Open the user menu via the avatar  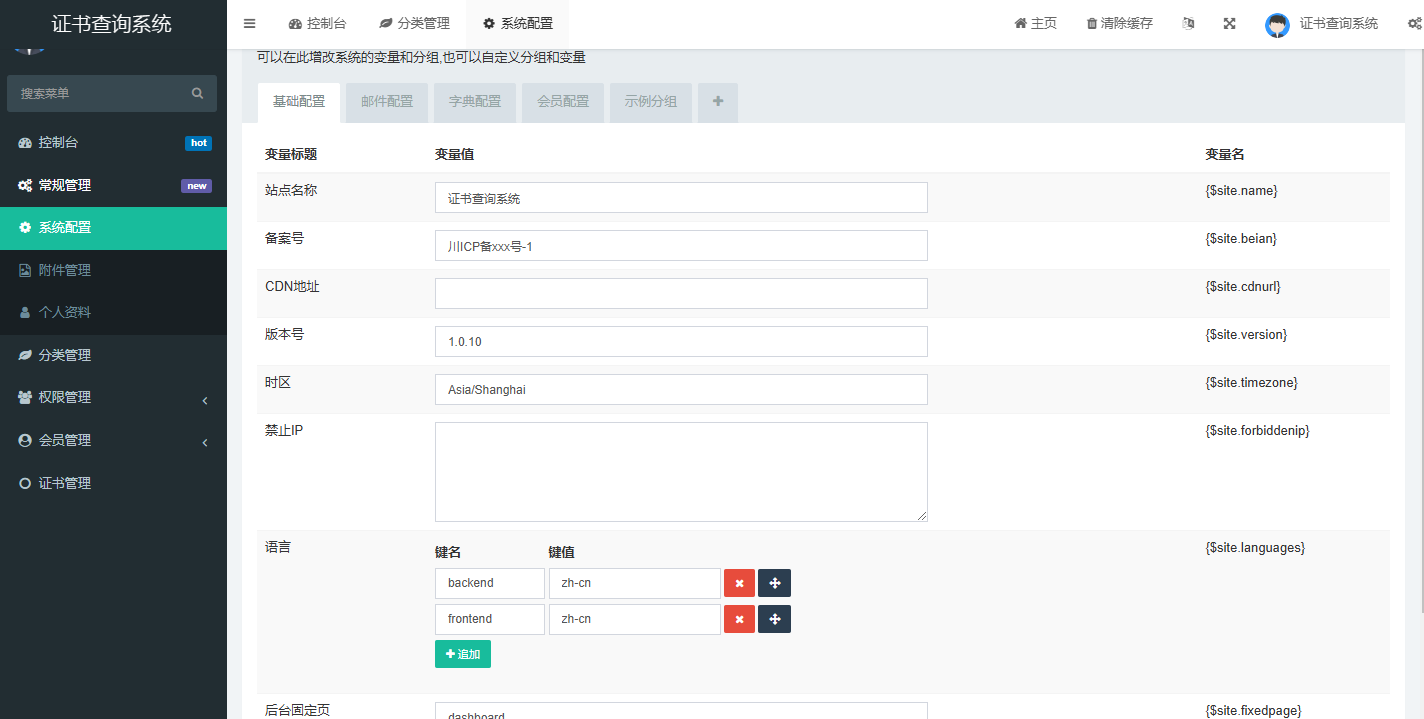1277,23
